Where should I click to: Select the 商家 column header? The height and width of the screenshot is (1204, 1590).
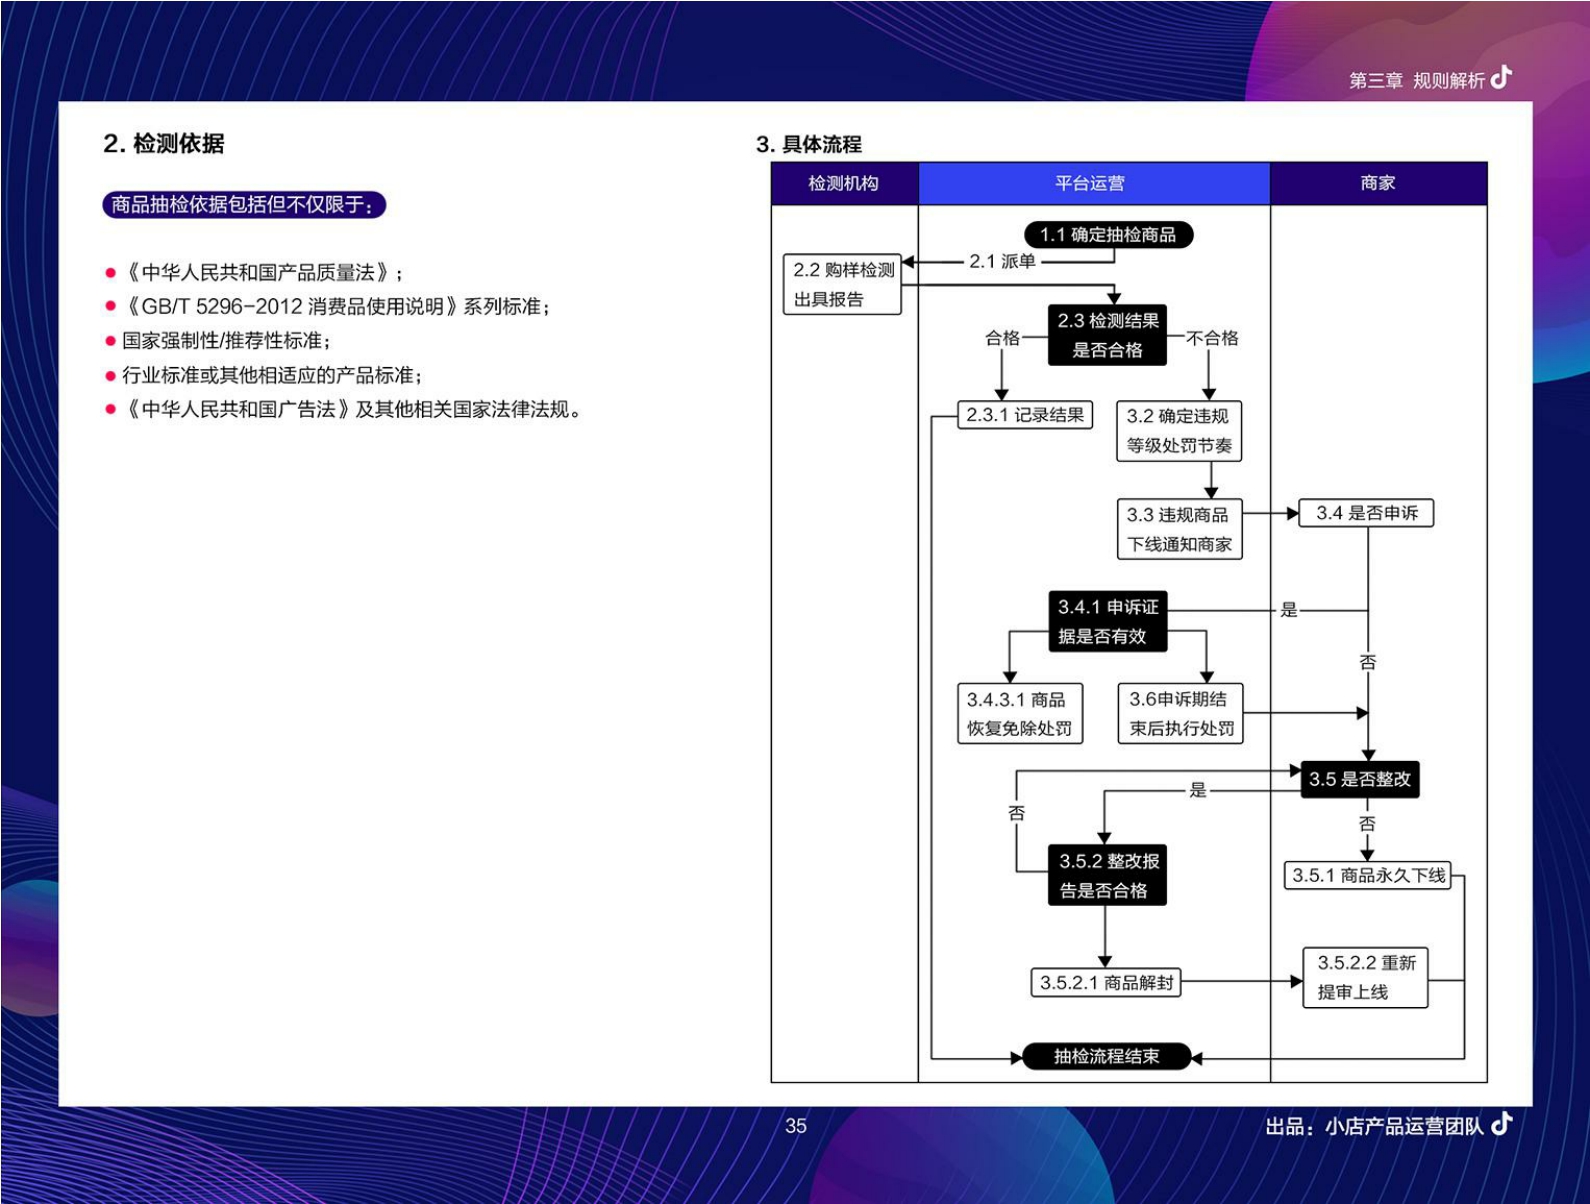[1377, 183]
